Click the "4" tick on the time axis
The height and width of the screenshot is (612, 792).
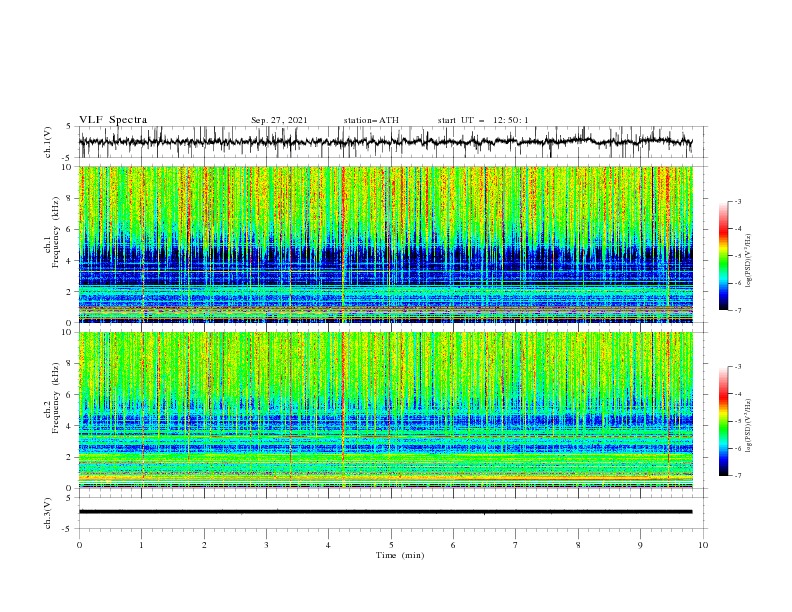(328, 545)
